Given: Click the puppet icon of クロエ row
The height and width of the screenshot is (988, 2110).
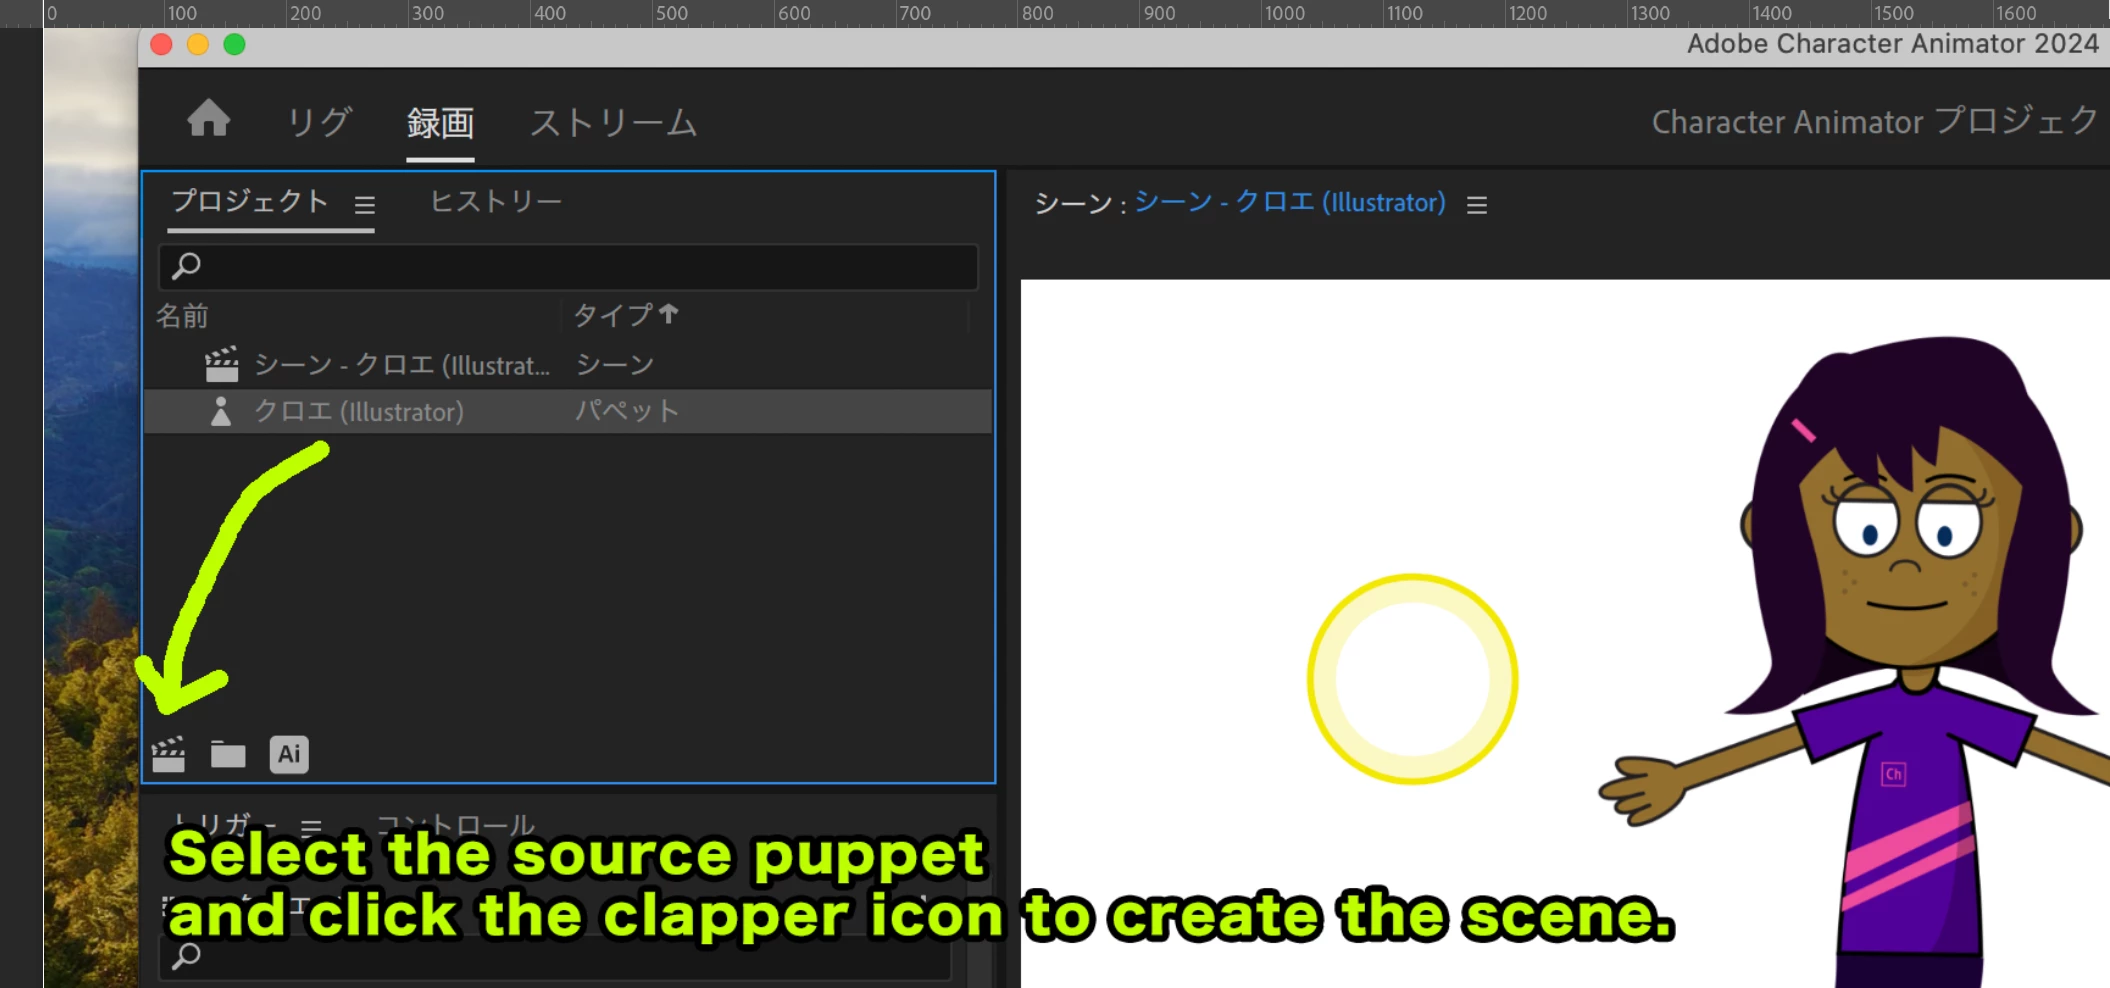Looking at the screenshot, I should (x=221, y=411).
